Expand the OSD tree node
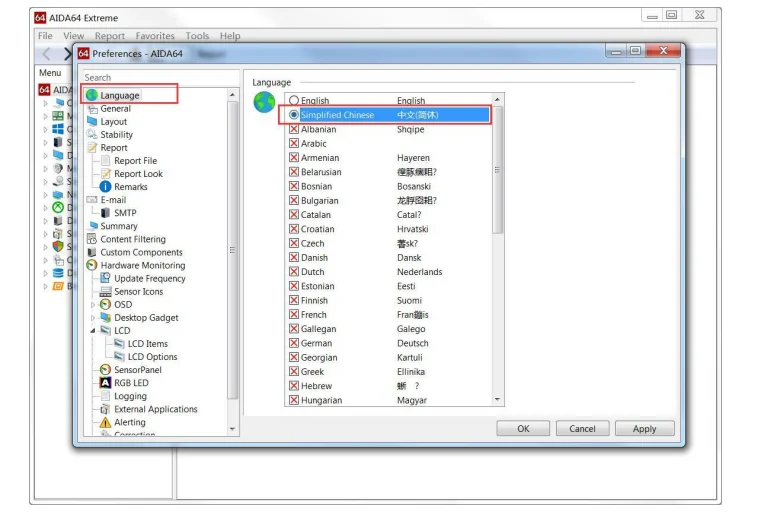Screen dimensions: 783x527 tap(93, 305)
